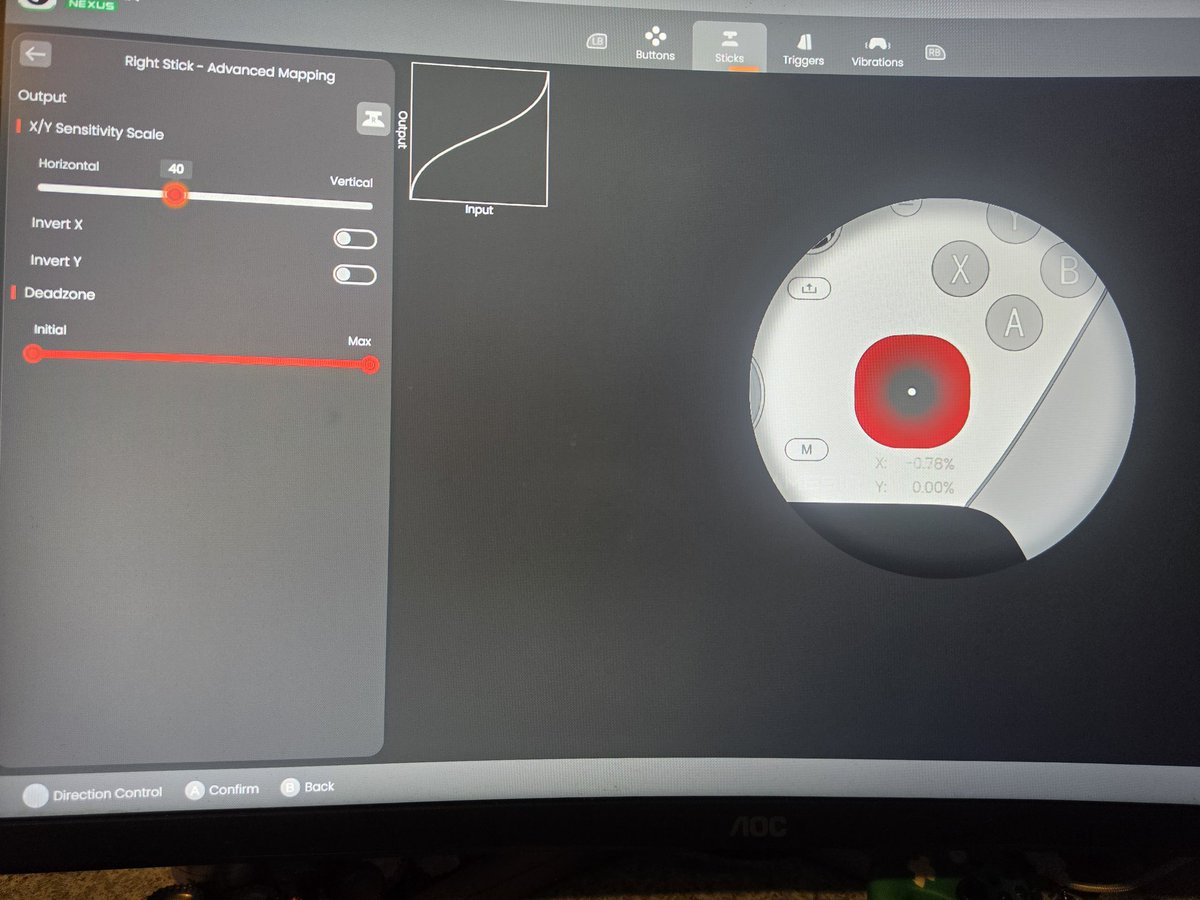Image resolution: width=1200 pixels, height=900 pixels.
Task: Toggle the Invert X switch
Action: pyautogui.click(x=355, y=239)
